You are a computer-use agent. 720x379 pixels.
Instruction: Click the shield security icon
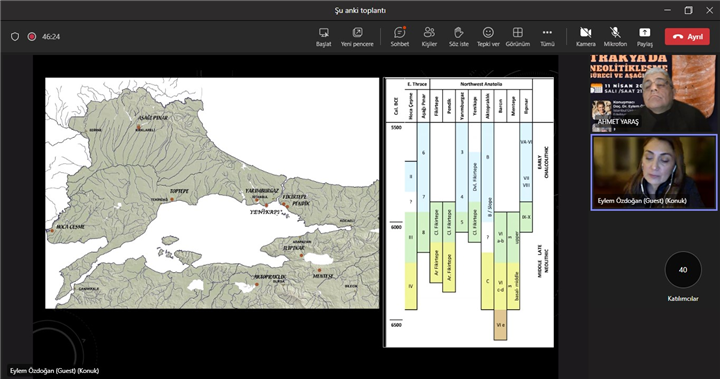(x=15, y=37)
